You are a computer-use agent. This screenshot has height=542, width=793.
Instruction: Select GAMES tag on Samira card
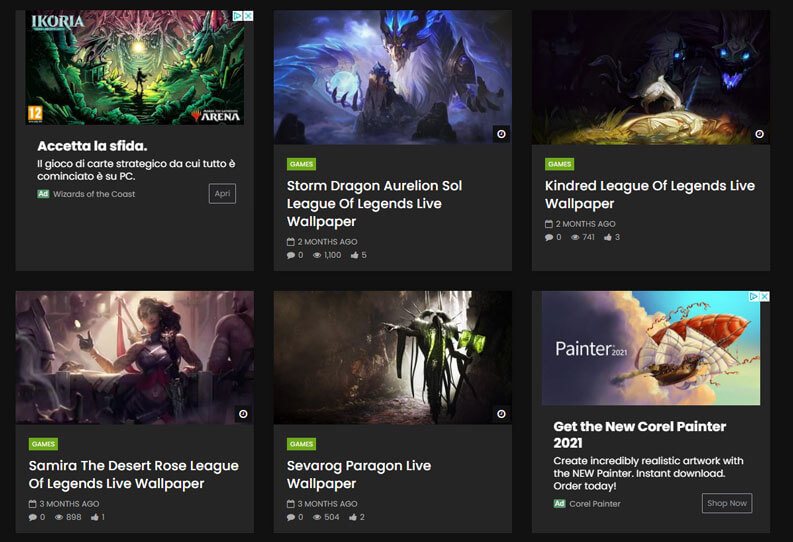43,444
